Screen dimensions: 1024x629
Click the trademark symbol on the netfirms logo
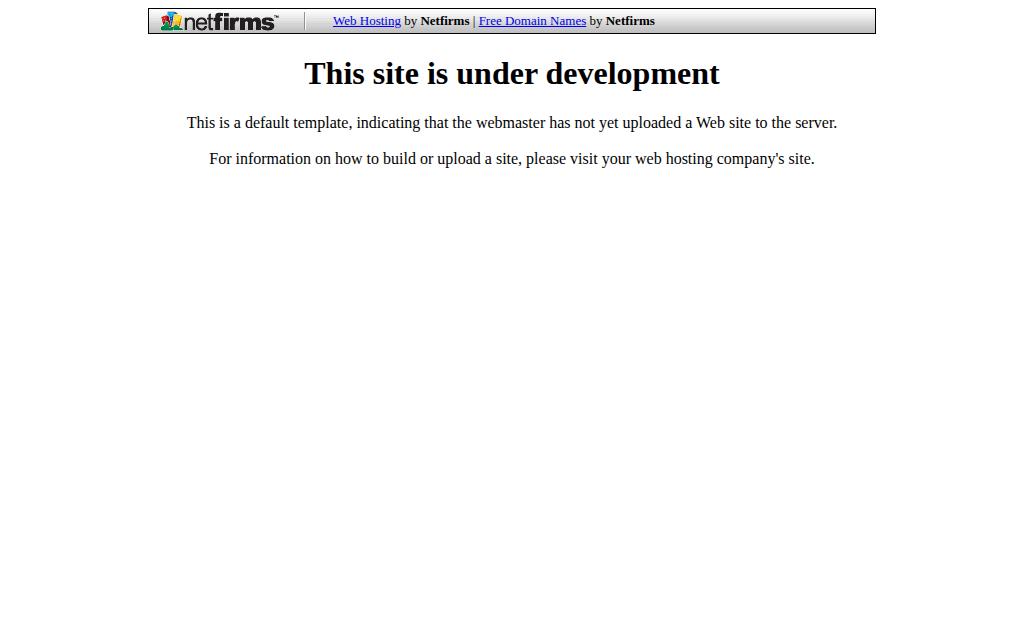point(276,16)
